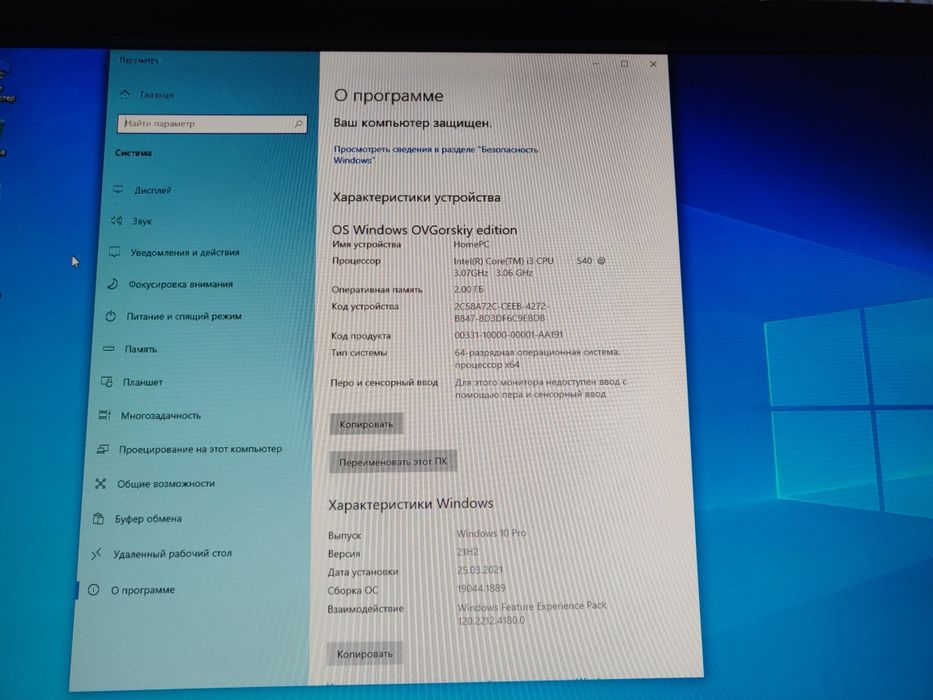Click the power icon beside Питание и спящий режим
This screenshot has height=700, width=933.
tap(110, 316)
